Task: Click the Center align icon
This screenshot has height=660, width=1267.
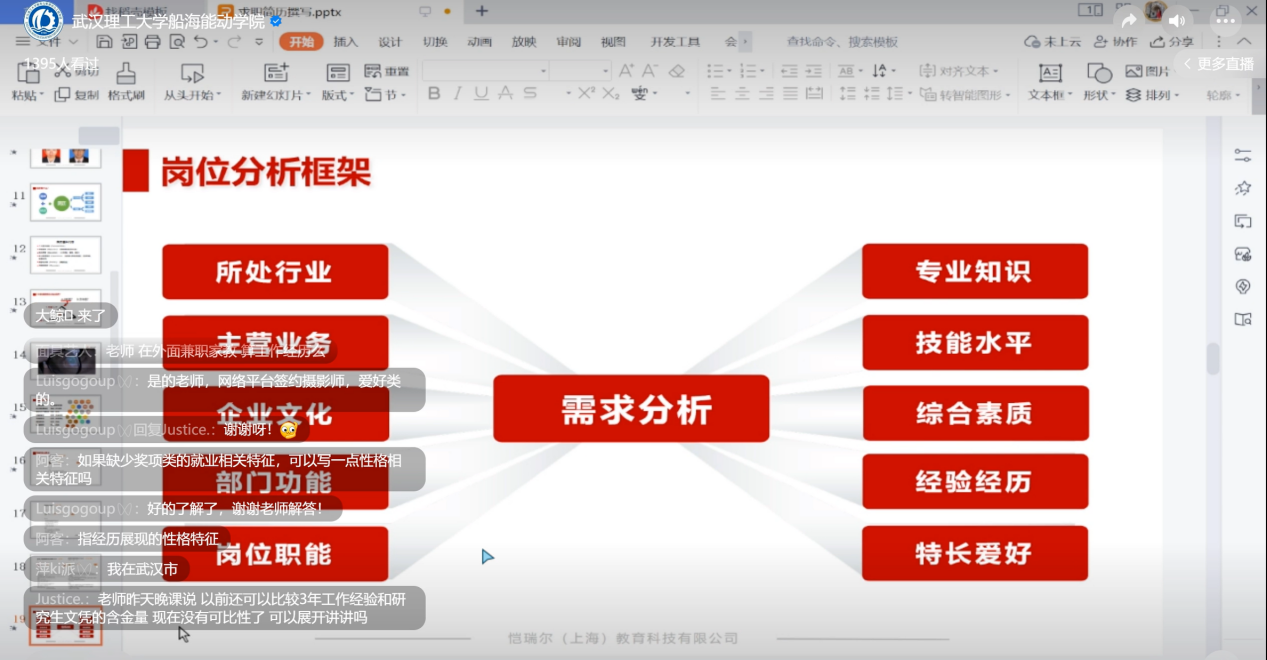Action: coord(741,94)
